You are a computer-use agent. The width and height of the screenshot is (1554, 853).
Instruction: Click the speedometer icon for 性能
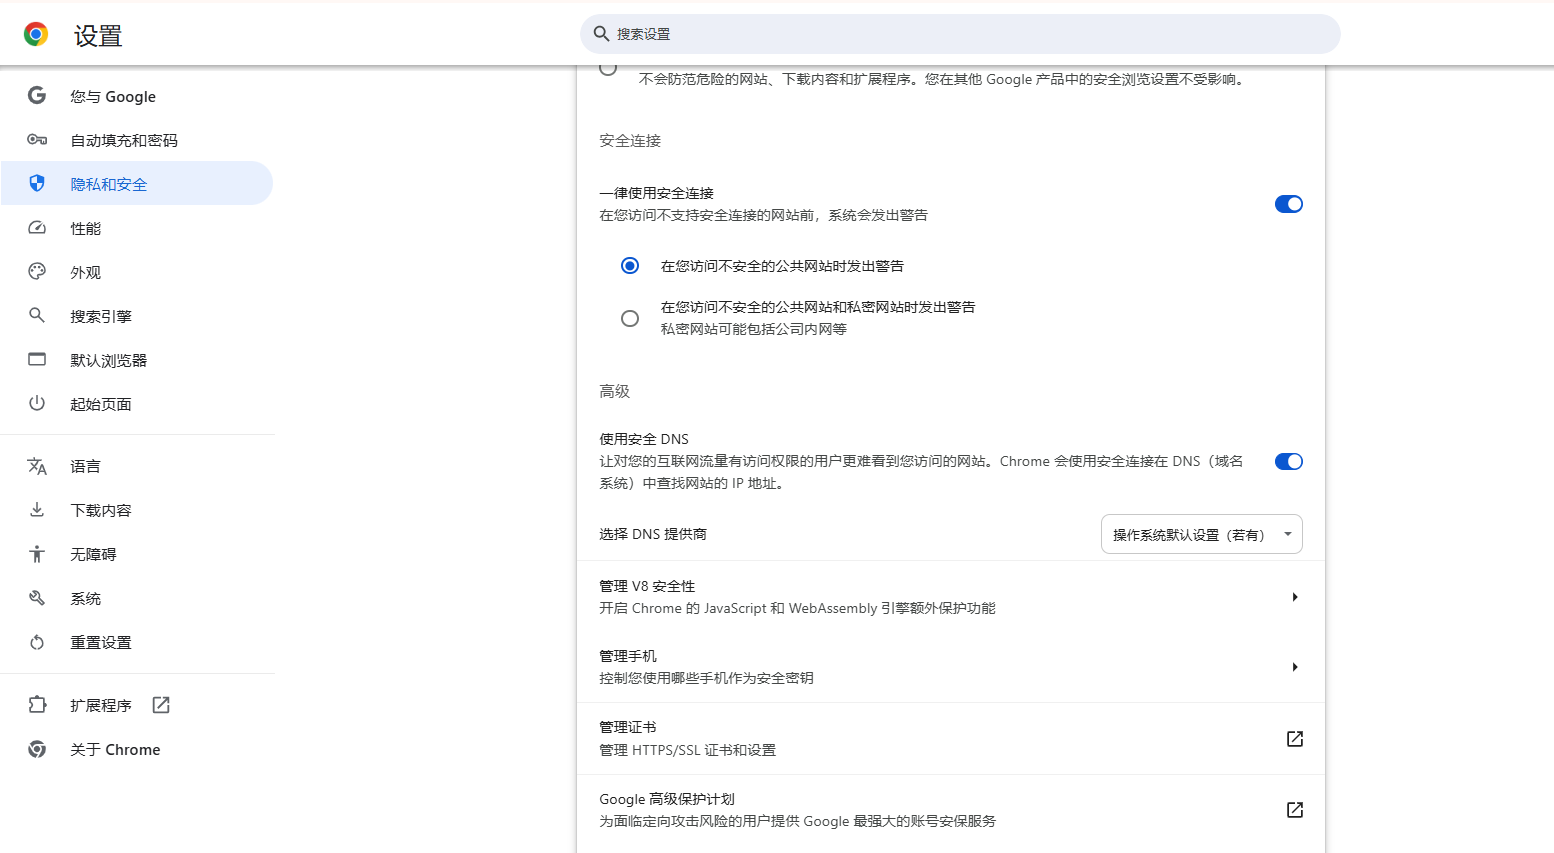pyautogui.click(x=37, y=228)
